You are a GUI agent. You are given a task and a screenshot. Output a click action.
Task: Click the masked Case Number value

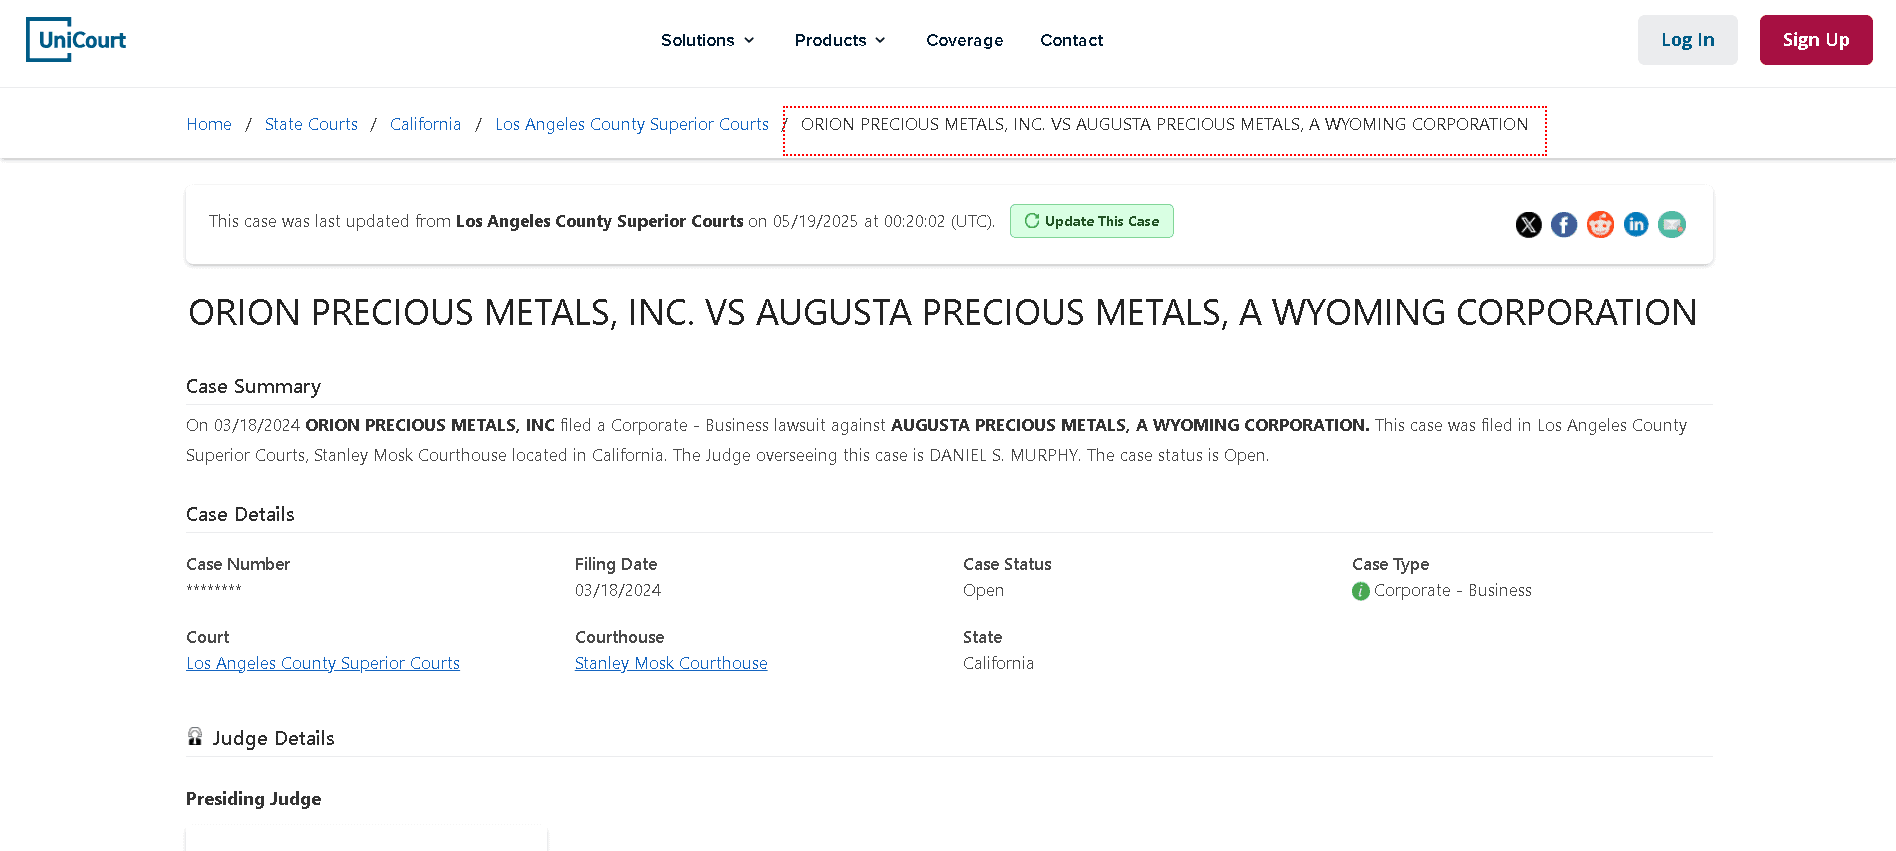(x=214, y=590)
